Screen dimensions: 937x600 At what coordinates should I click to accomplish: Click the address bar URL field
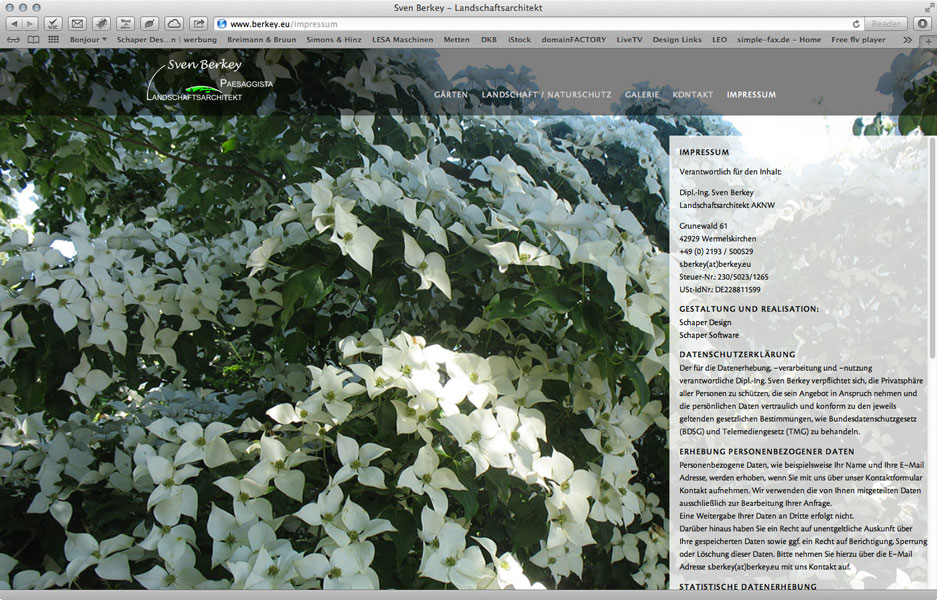(538, 24)
